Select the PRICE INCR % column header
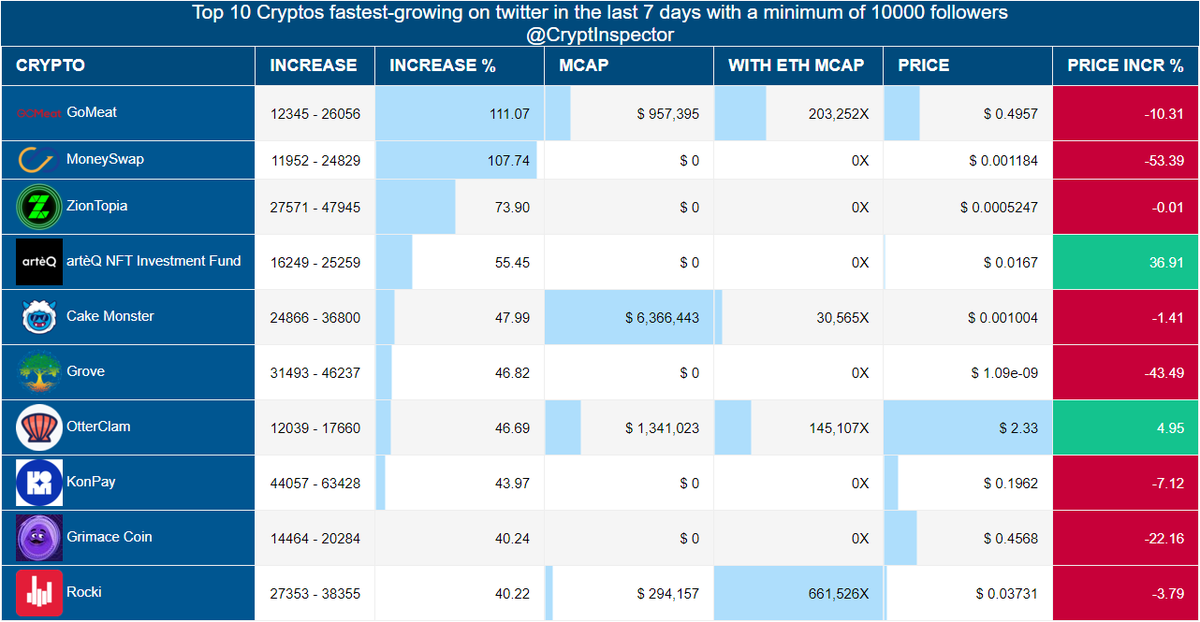1200x622 pixels. click(x=1126, y=65)
